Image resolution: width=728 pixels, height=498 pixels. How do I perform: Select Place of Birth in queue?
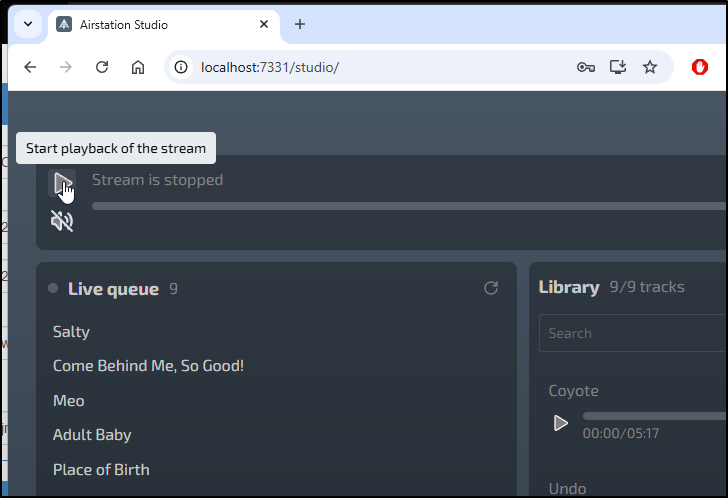tap(101, 470)
